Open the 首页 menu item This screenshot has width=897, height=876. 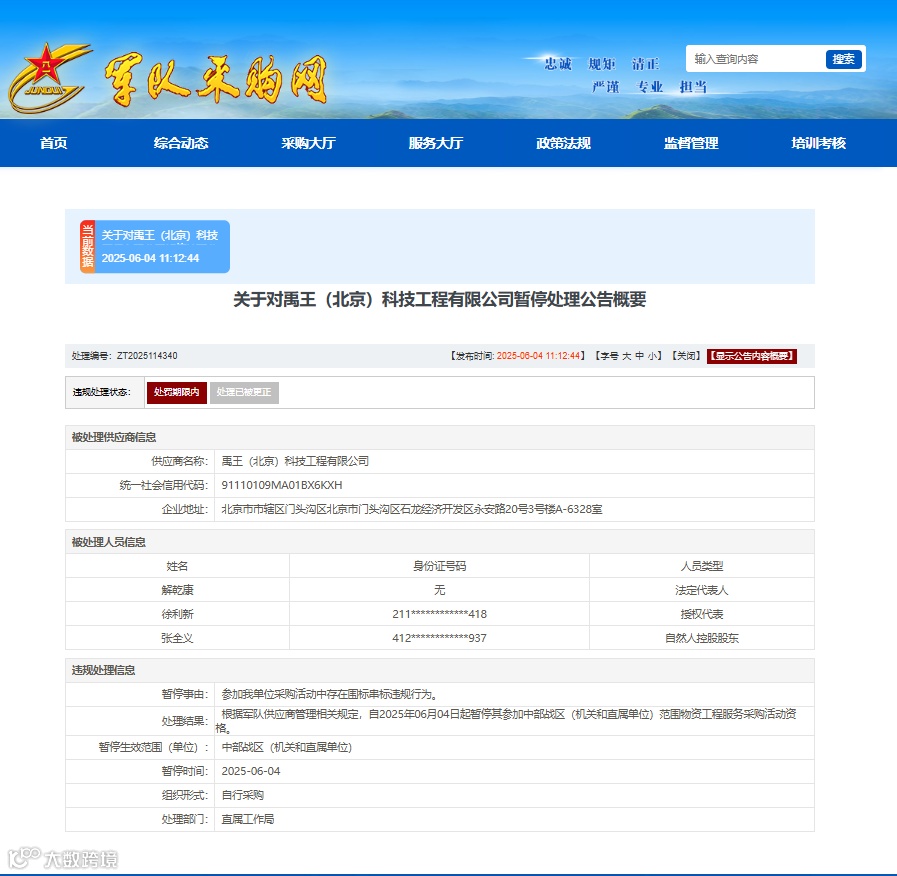click(52, 143)
